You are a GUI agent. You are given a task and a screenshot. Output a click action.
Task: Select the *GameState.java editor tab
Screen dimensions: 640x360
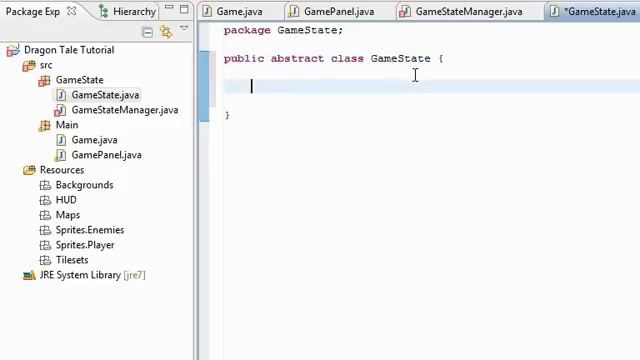tap(600, 11)
